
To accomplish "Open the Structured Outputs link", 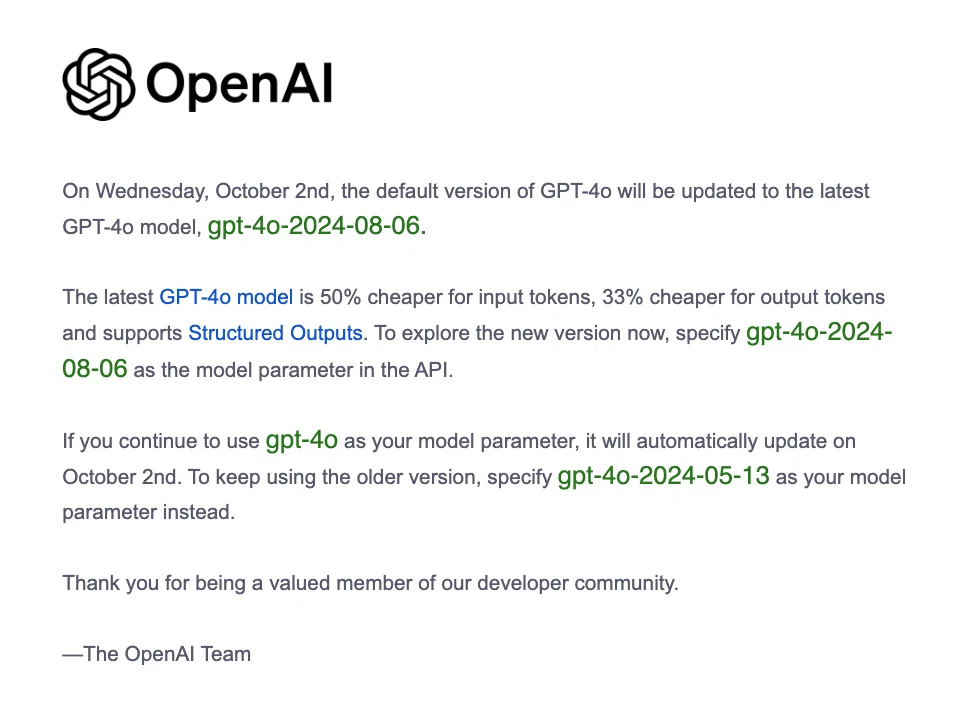I will (276, 332).
